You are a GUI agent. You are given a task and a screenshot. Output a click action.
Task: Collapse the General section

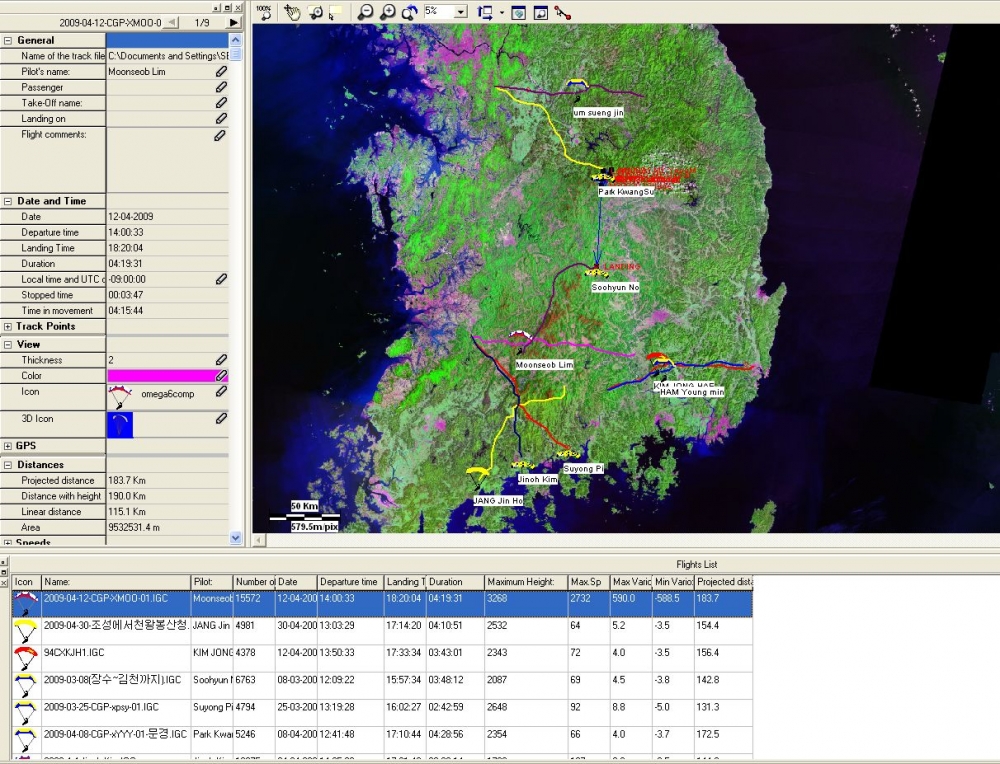click(x=8, y=40)
